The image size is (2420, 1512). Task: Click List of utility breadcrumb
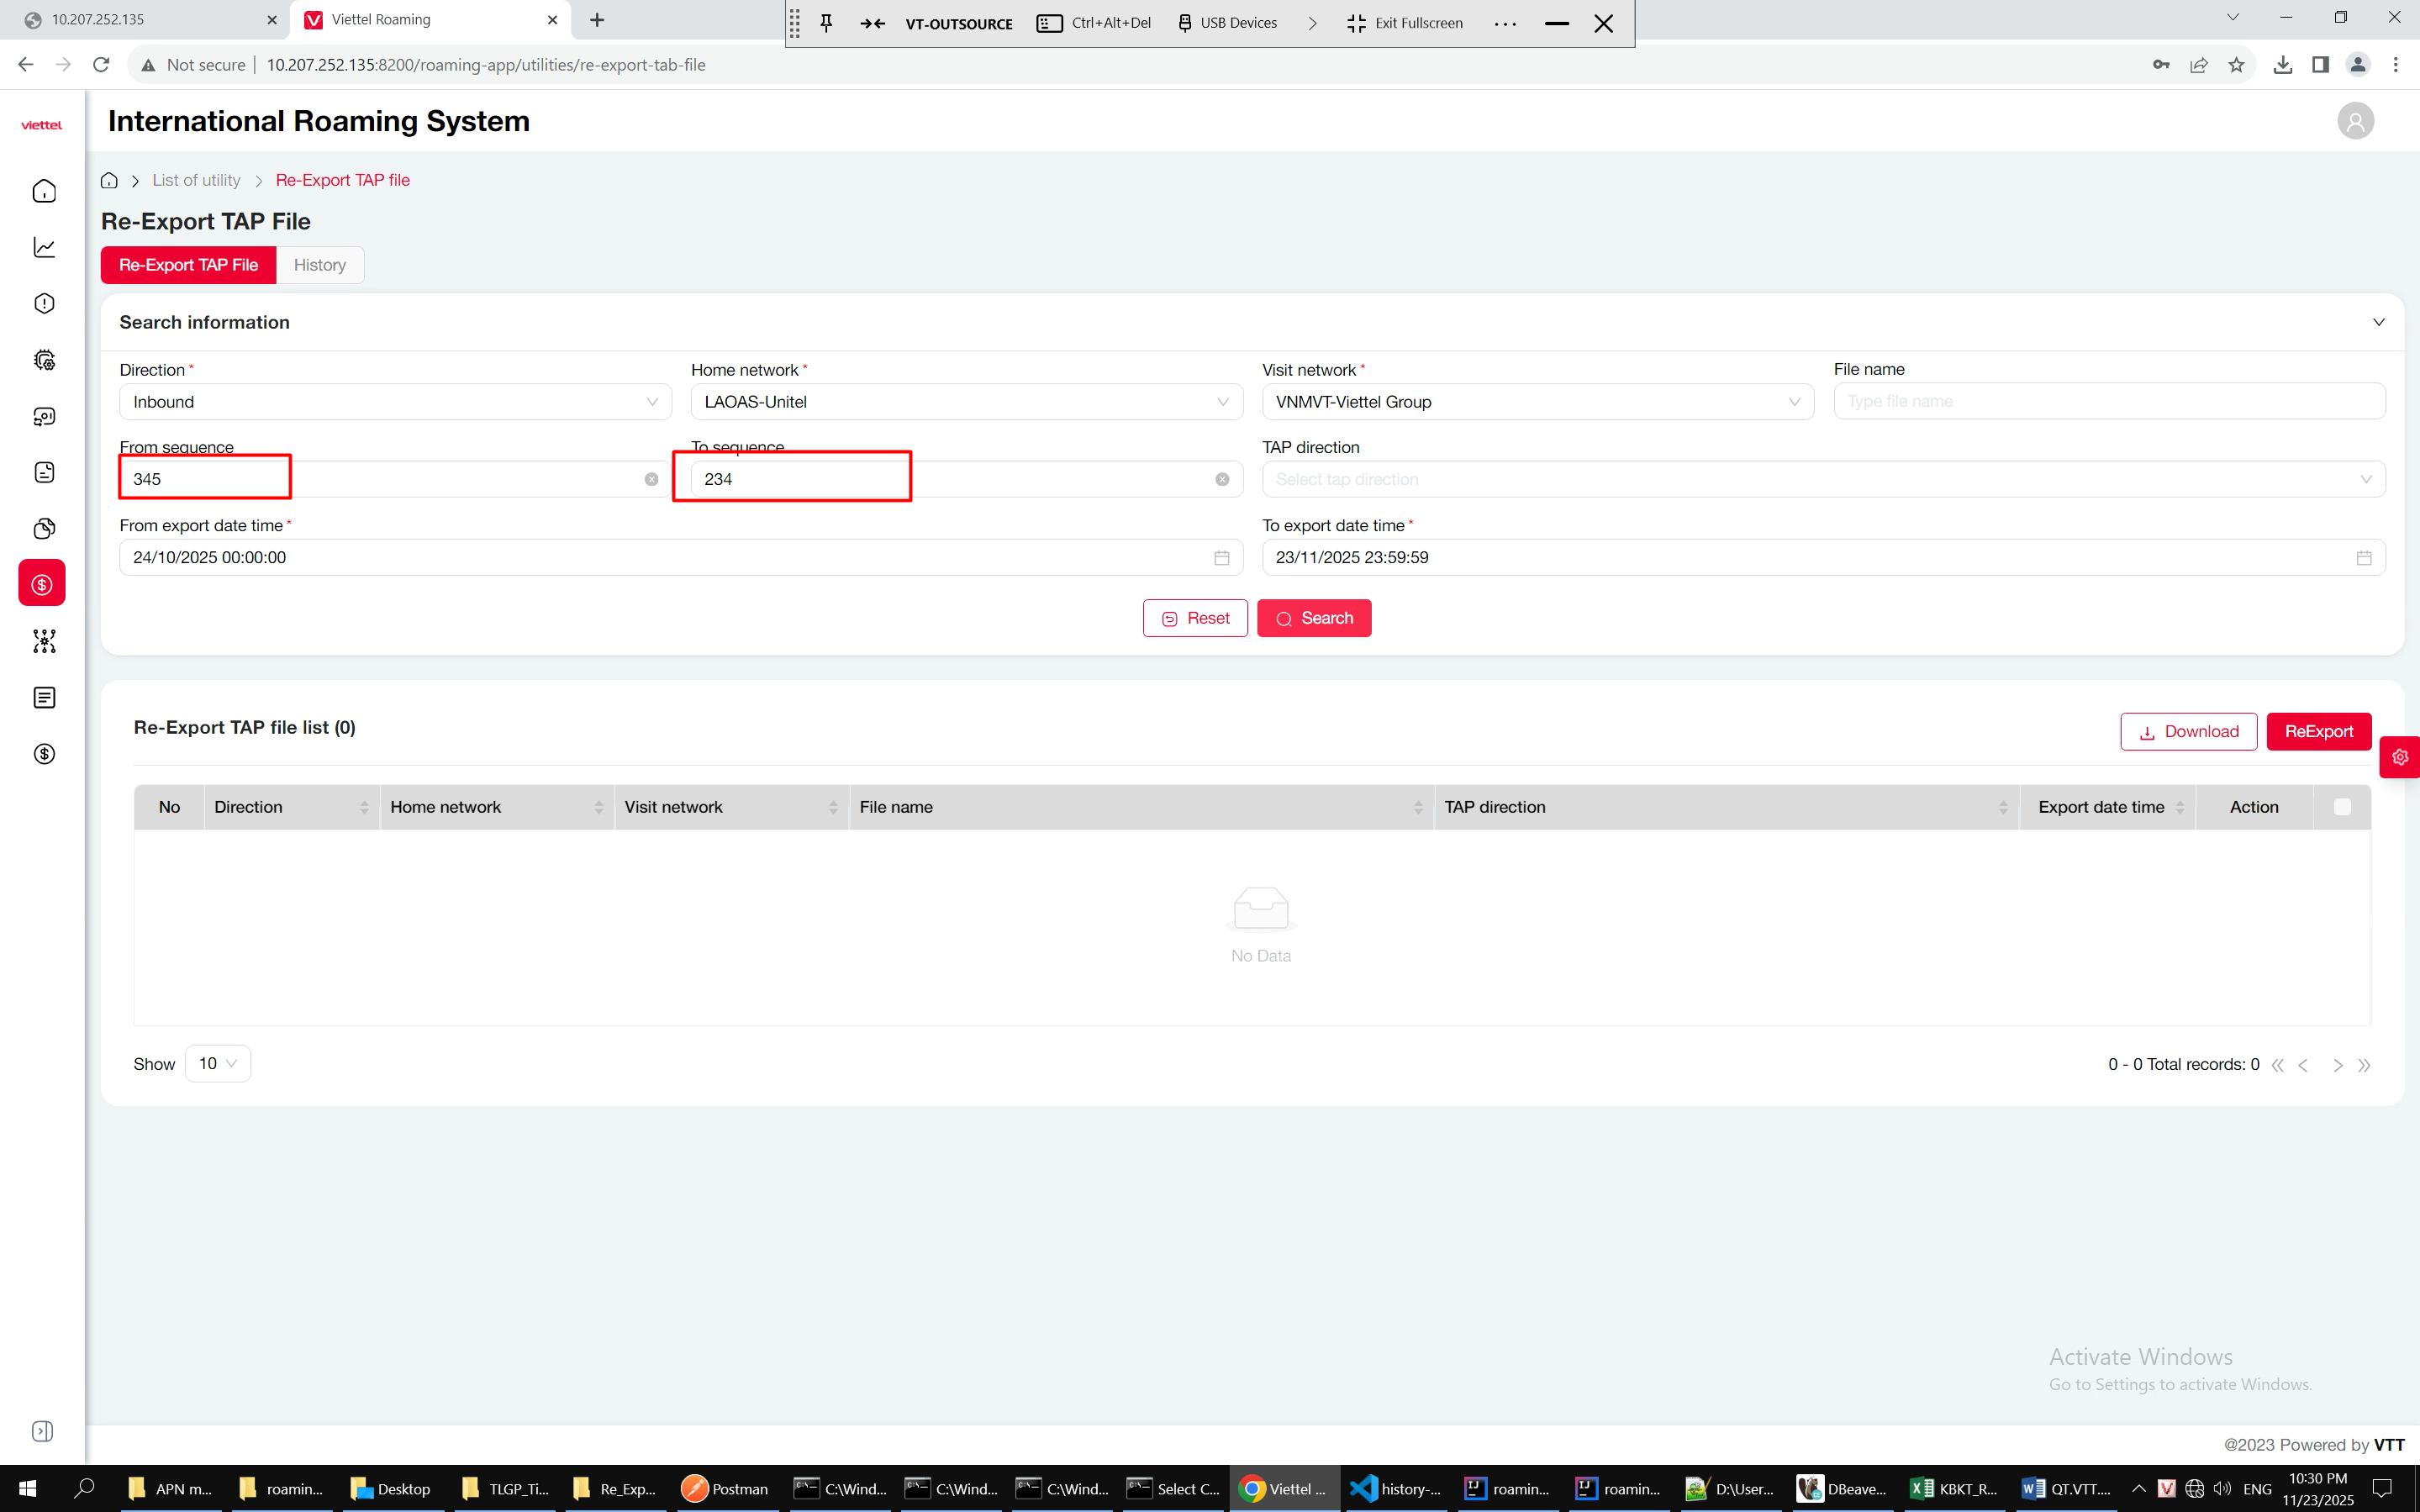pos(196,180)
